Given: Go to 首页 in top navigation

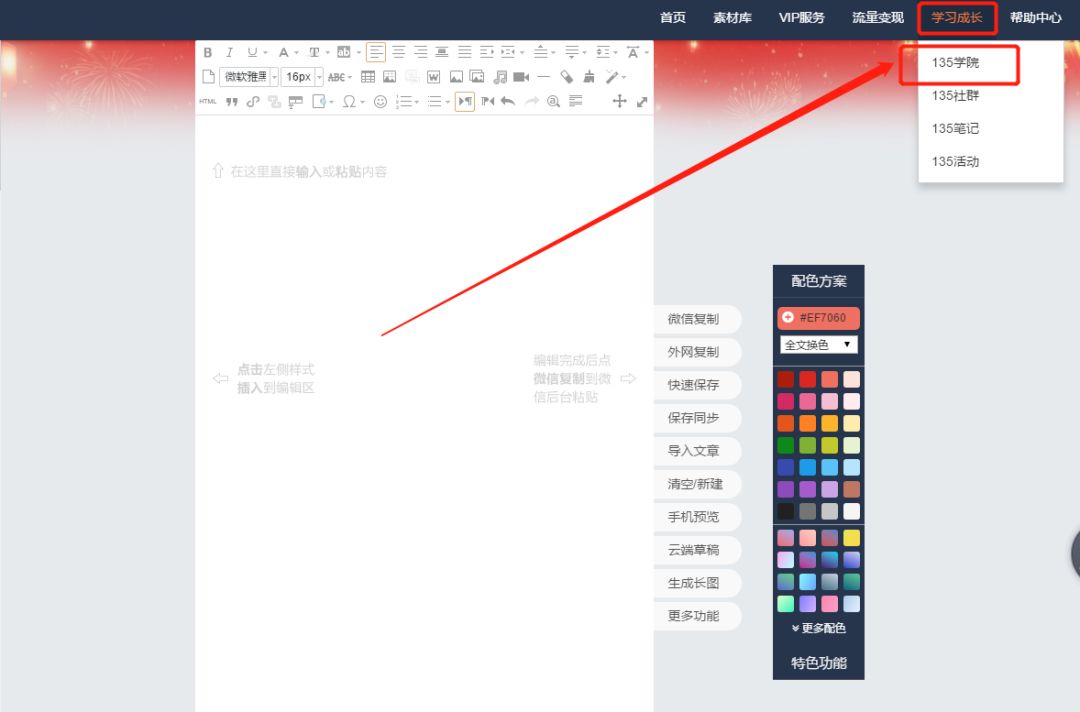Looking at the screenshot, I should coord(672,18).
